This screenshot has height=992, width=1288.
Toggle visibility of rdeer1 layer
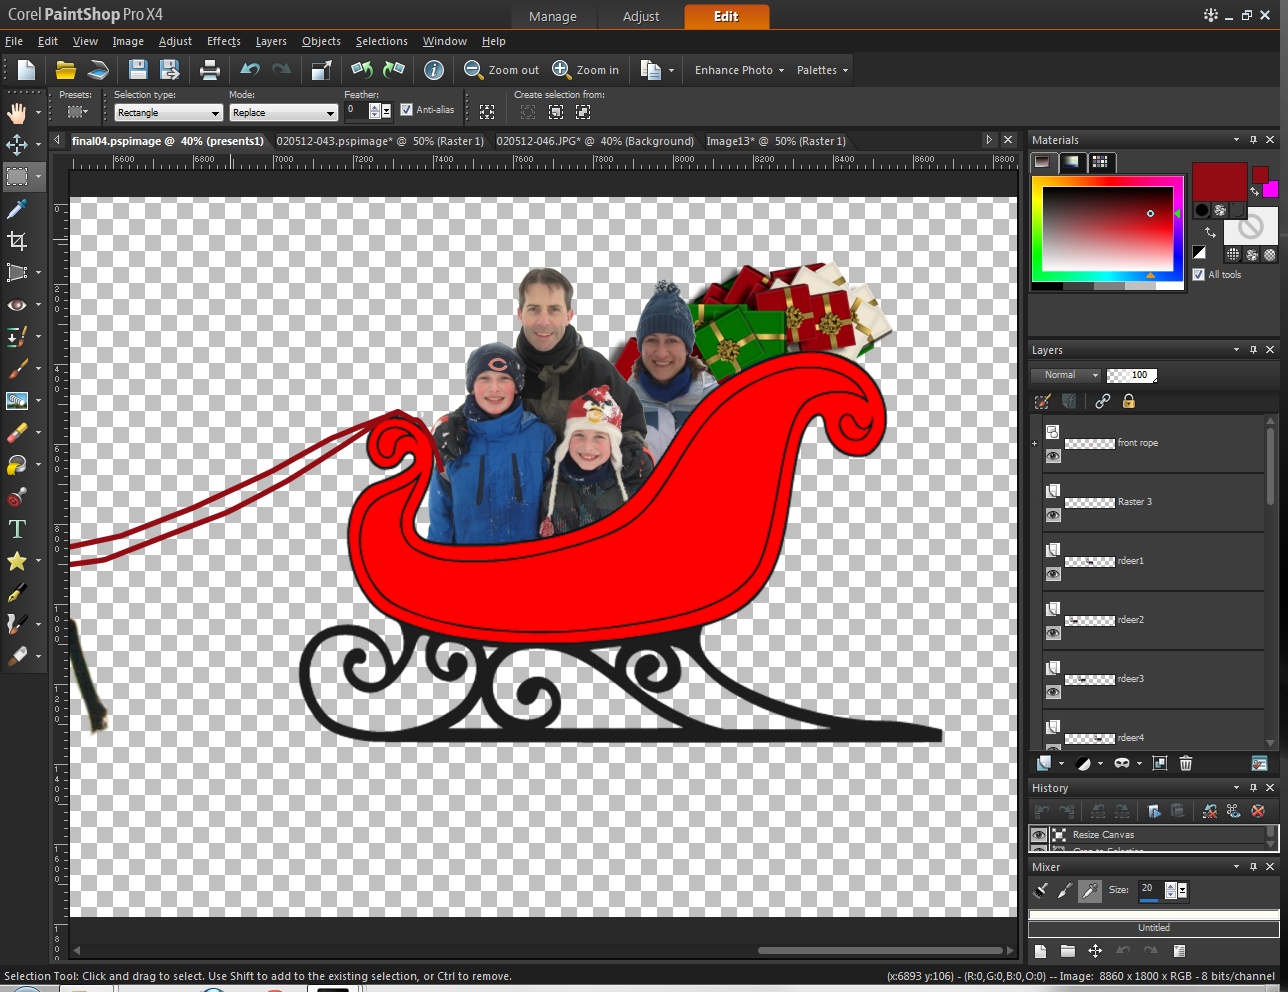coord(1053,574)
